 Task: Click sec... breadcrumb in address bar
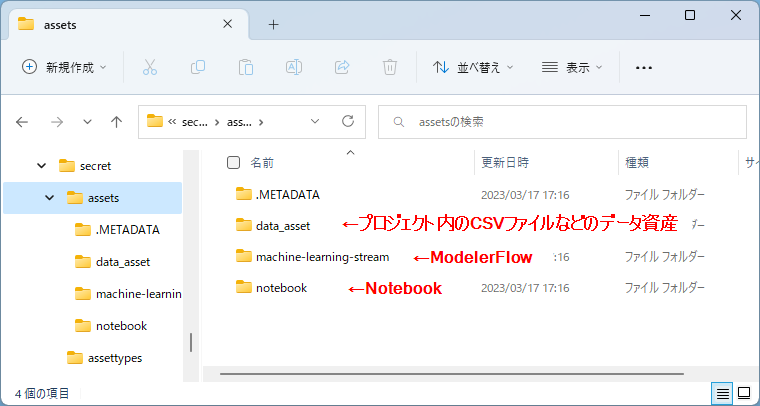click(x=195, y=123)
